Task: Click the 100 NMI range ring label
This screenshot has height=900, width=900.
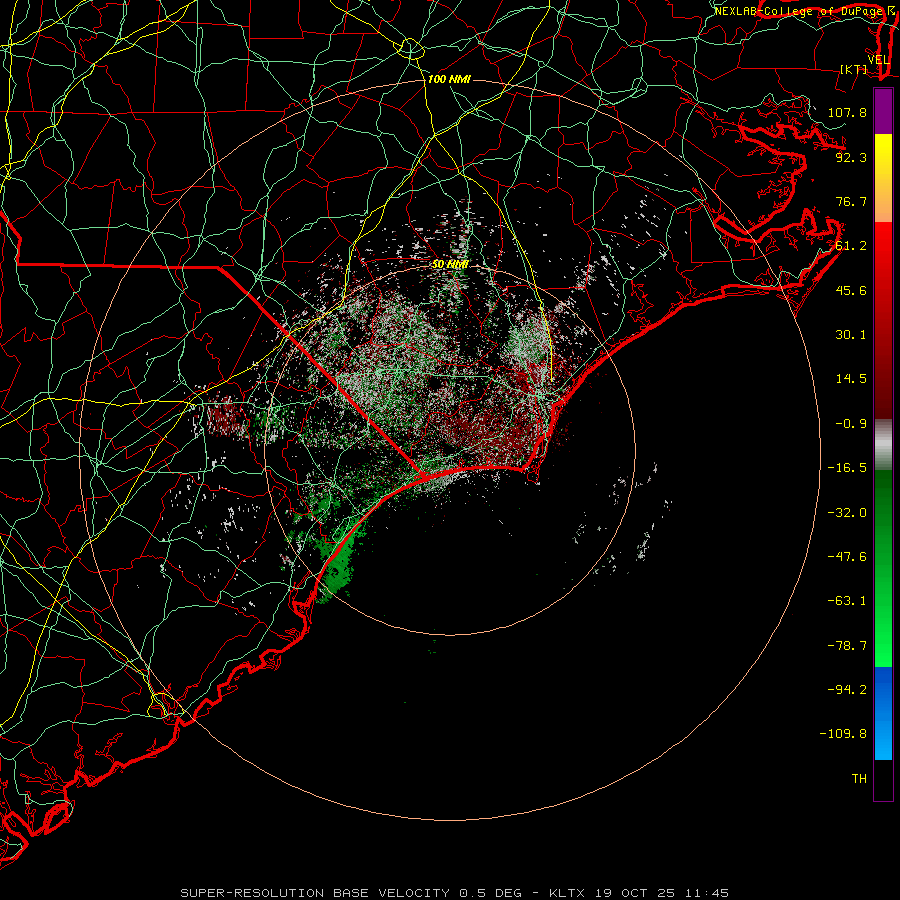Action: point(449,79)
